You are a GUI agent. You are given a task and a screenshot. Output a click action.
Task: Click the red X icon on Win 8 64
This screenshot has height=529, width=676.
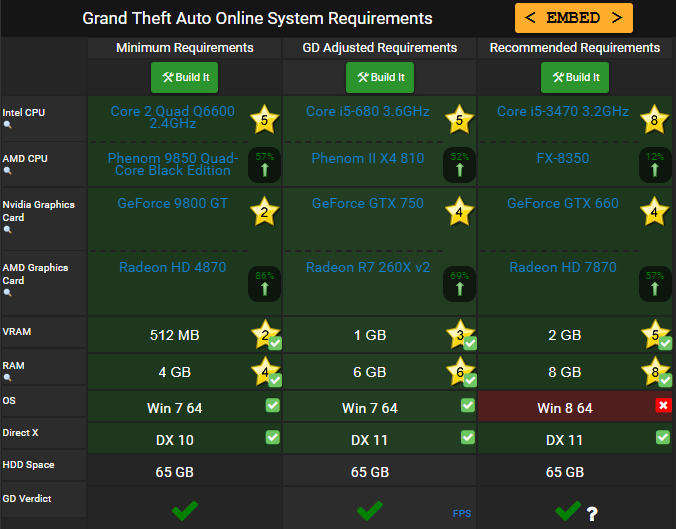[662, 405]
